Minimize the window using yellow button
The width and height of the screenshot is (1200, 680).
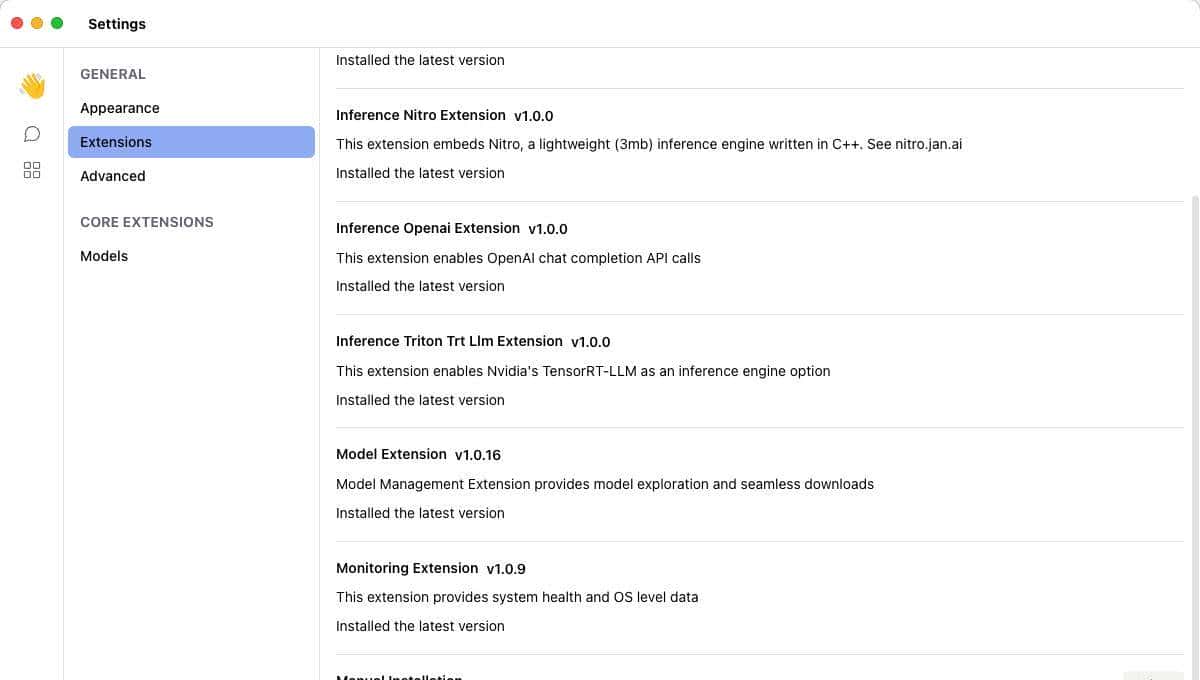click(x=37, y=23)
